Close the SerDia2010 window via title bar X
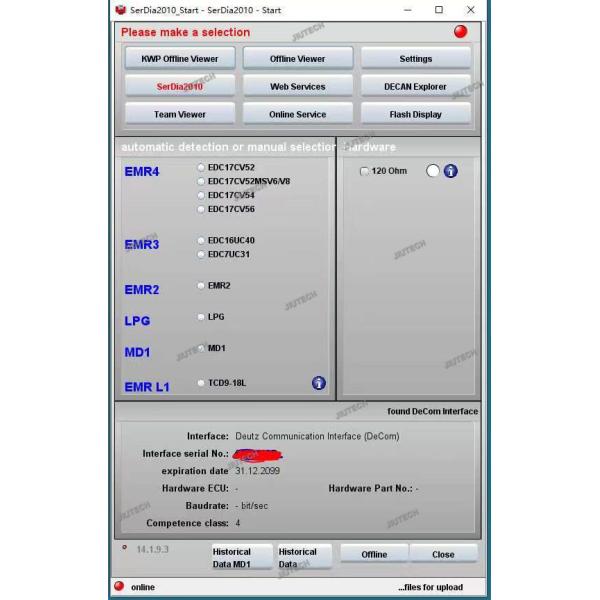Viewport: 600px width, 600px height. tap(471, 10)
